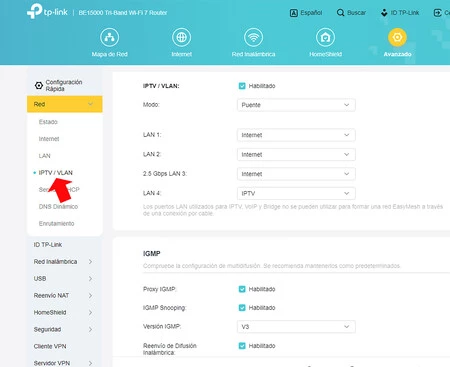Open the Mapa de Red icon
Viewport: 450px width, 367px height.
coord(109,37)
